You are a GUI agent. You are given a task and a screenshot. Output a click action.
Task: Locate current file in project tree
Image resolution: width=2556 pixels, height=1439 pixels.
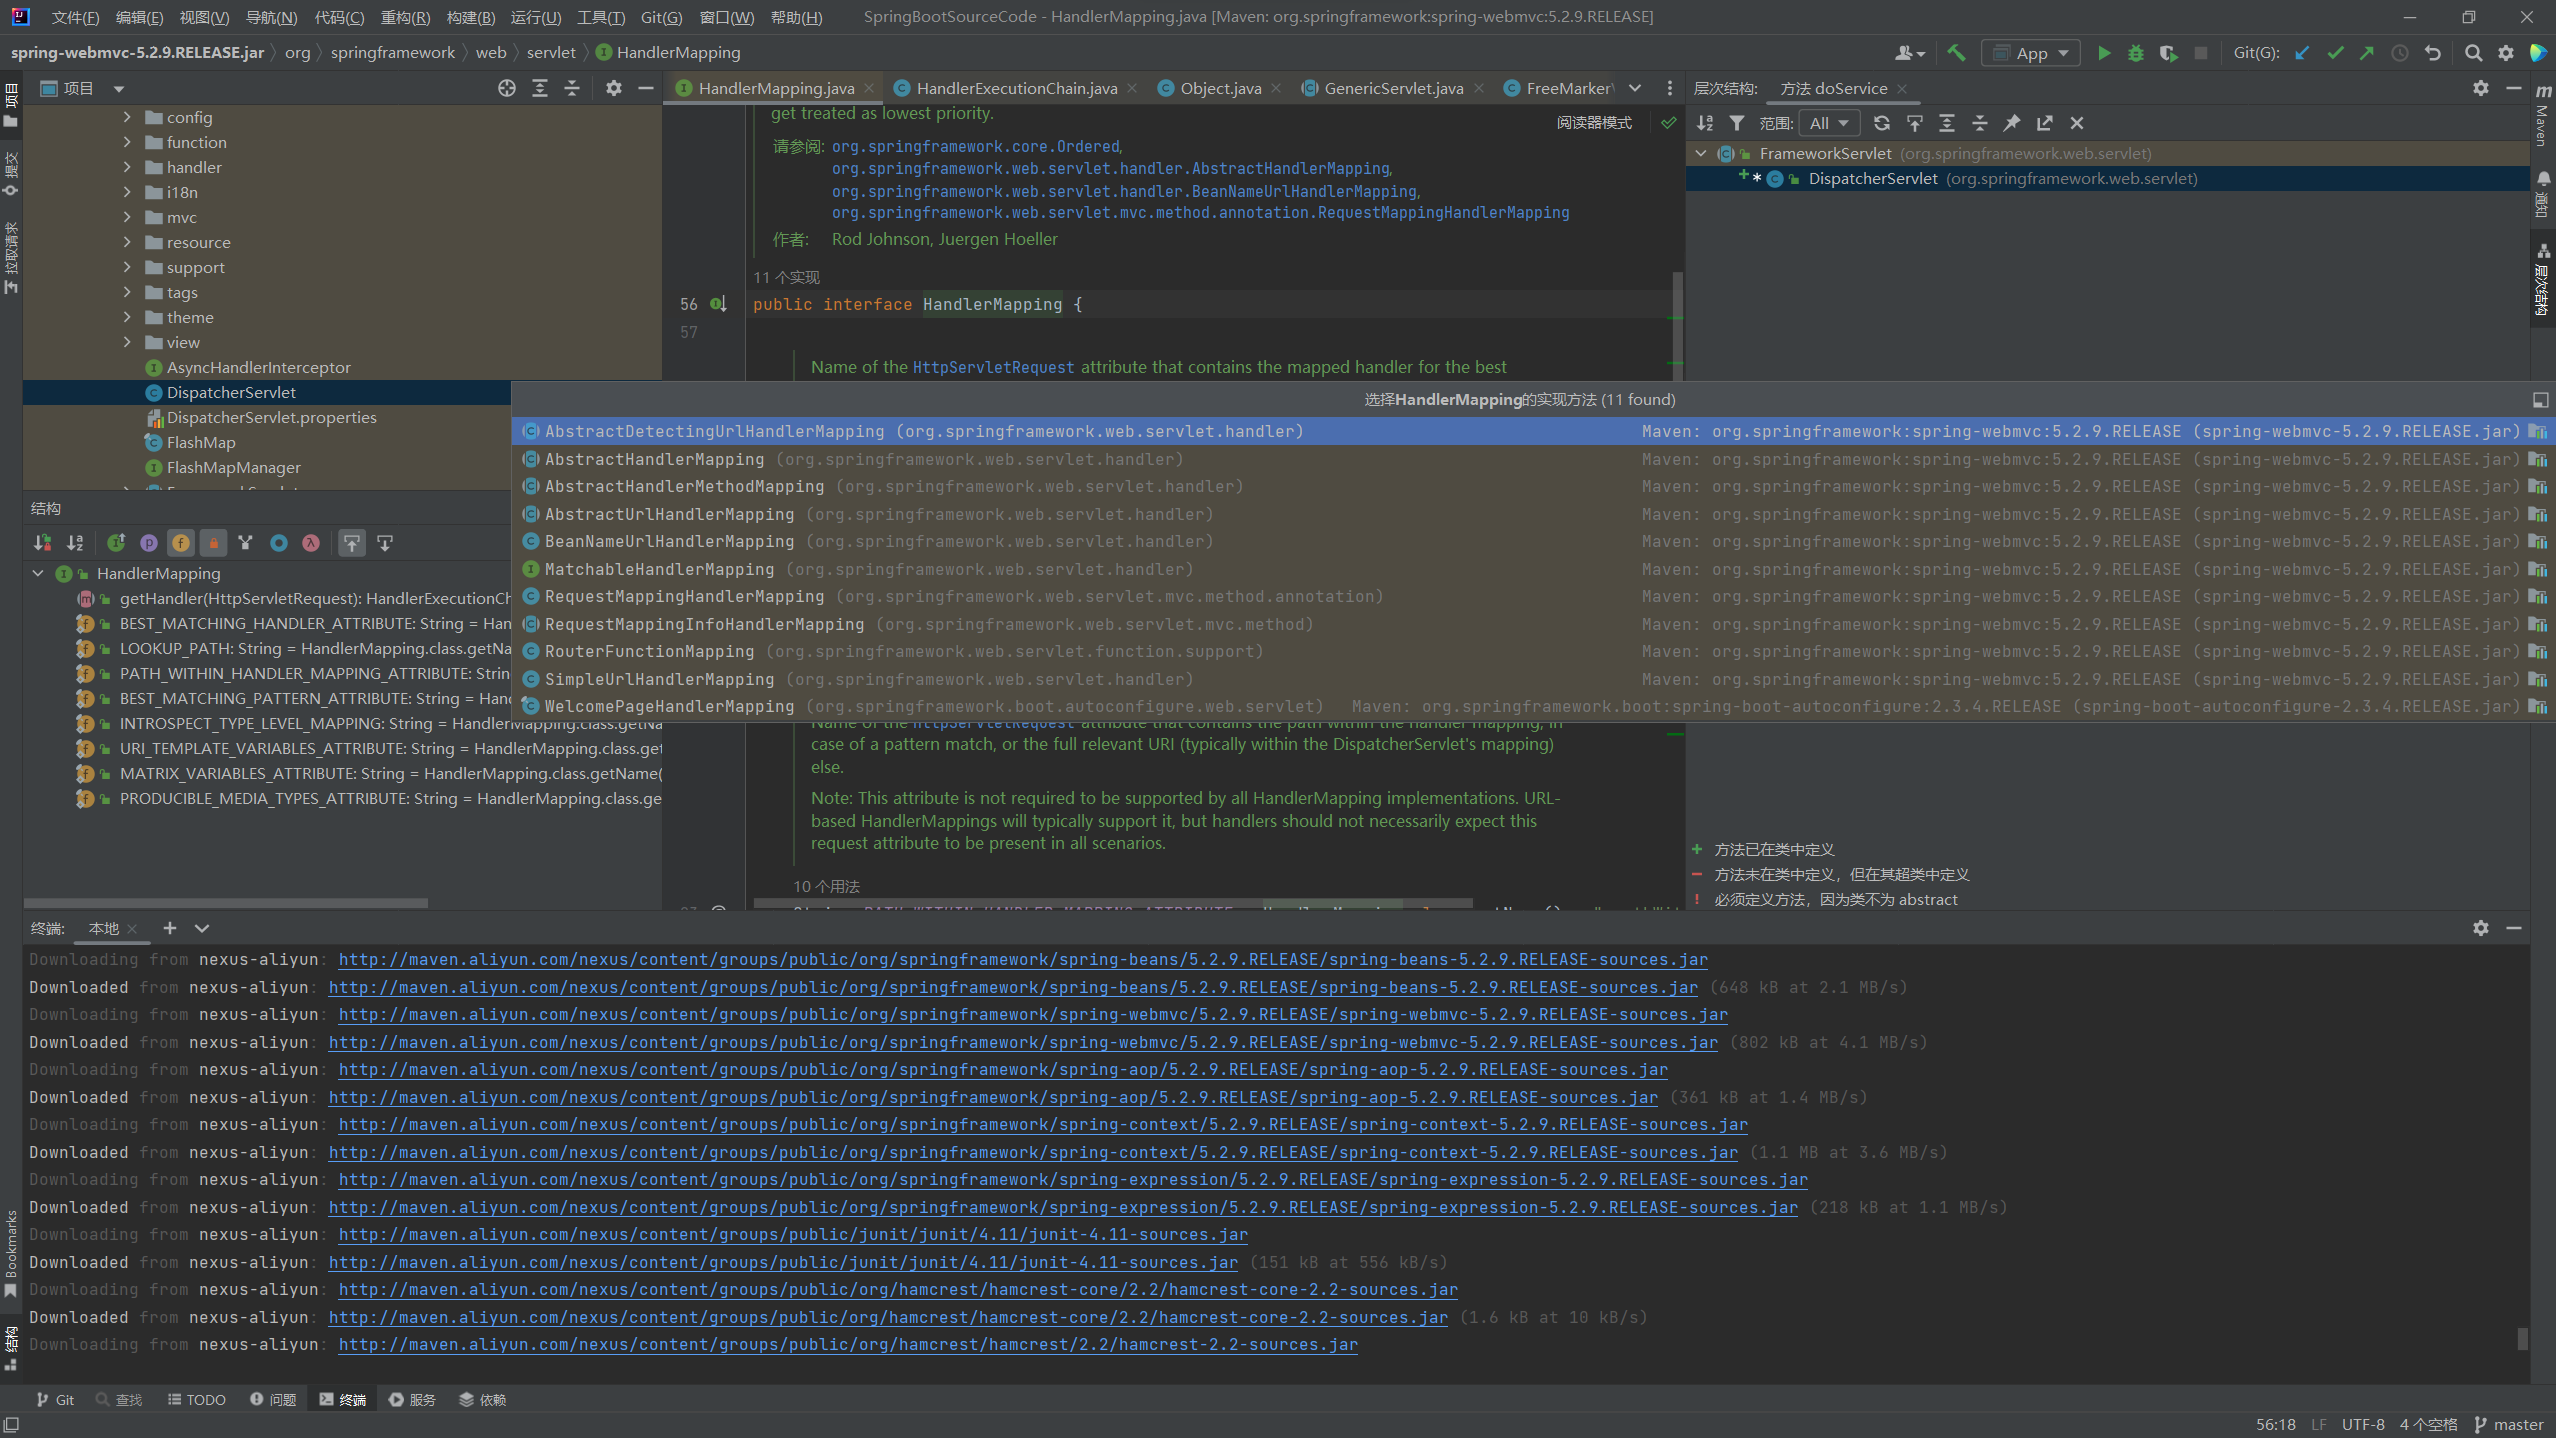(507, 88)
